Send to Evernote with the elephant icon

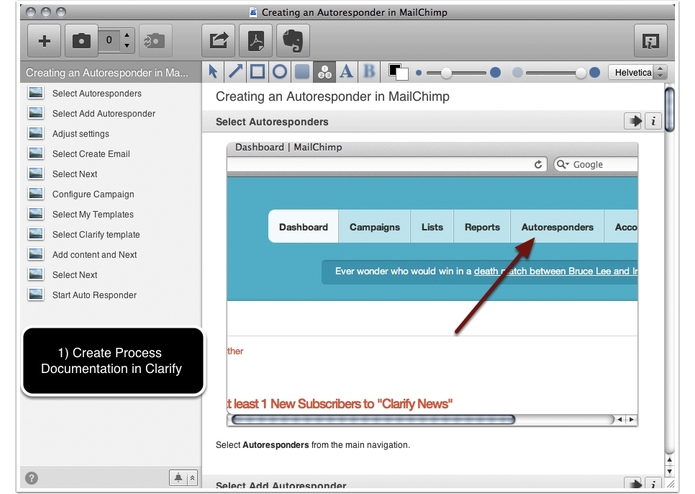pyautogui.click(x=293, y=40)
